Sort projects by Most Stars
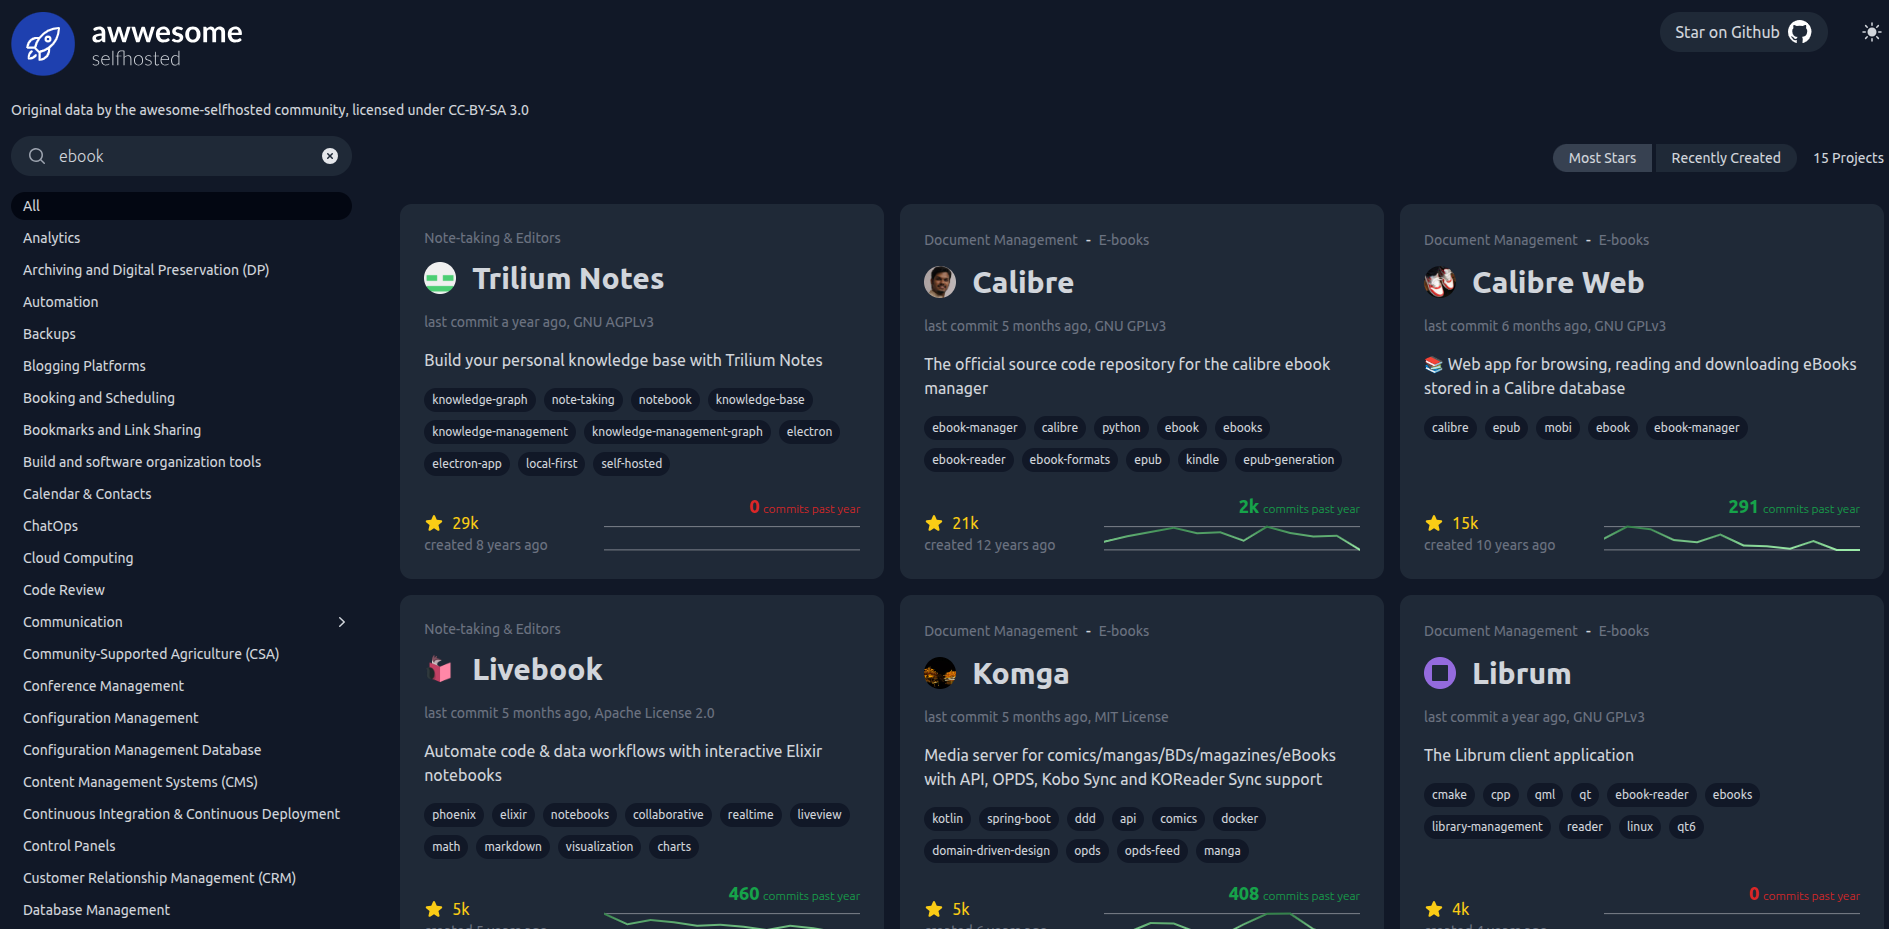Image resolution: width=1889 pixels, height=929 pixels. 1602,158
